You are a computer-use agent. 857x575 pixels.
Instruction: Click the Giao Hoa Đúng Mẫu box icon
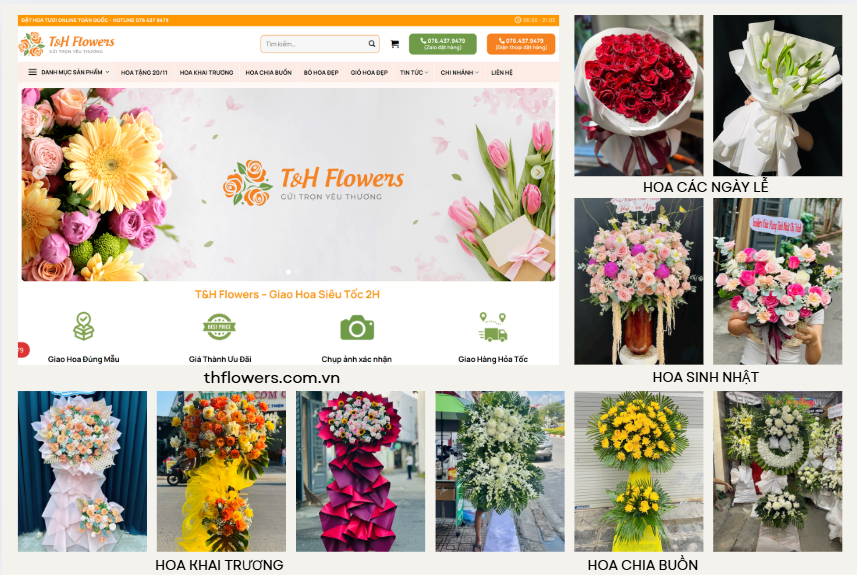(x=84, y=326)
